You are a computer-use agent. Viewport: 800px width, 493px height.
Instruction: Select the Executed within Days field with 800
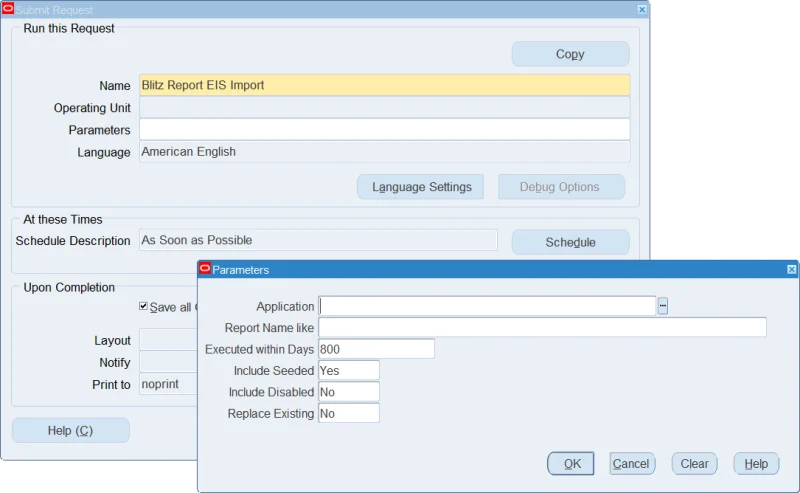coord(377,349)
